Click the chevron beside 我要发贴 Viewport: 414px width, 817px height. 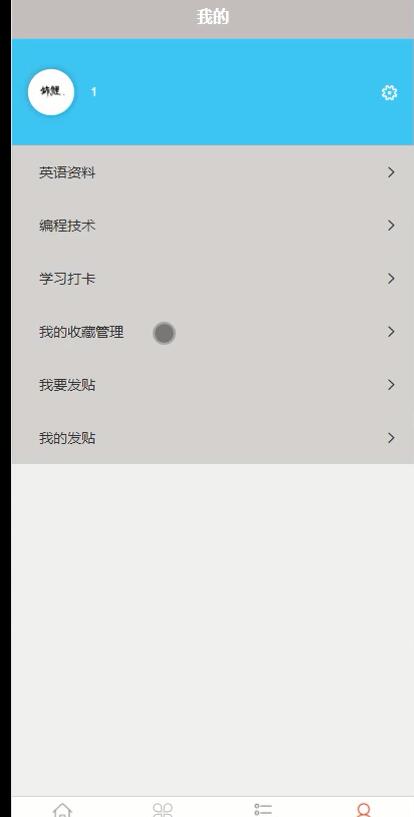[x=391, y=385]
